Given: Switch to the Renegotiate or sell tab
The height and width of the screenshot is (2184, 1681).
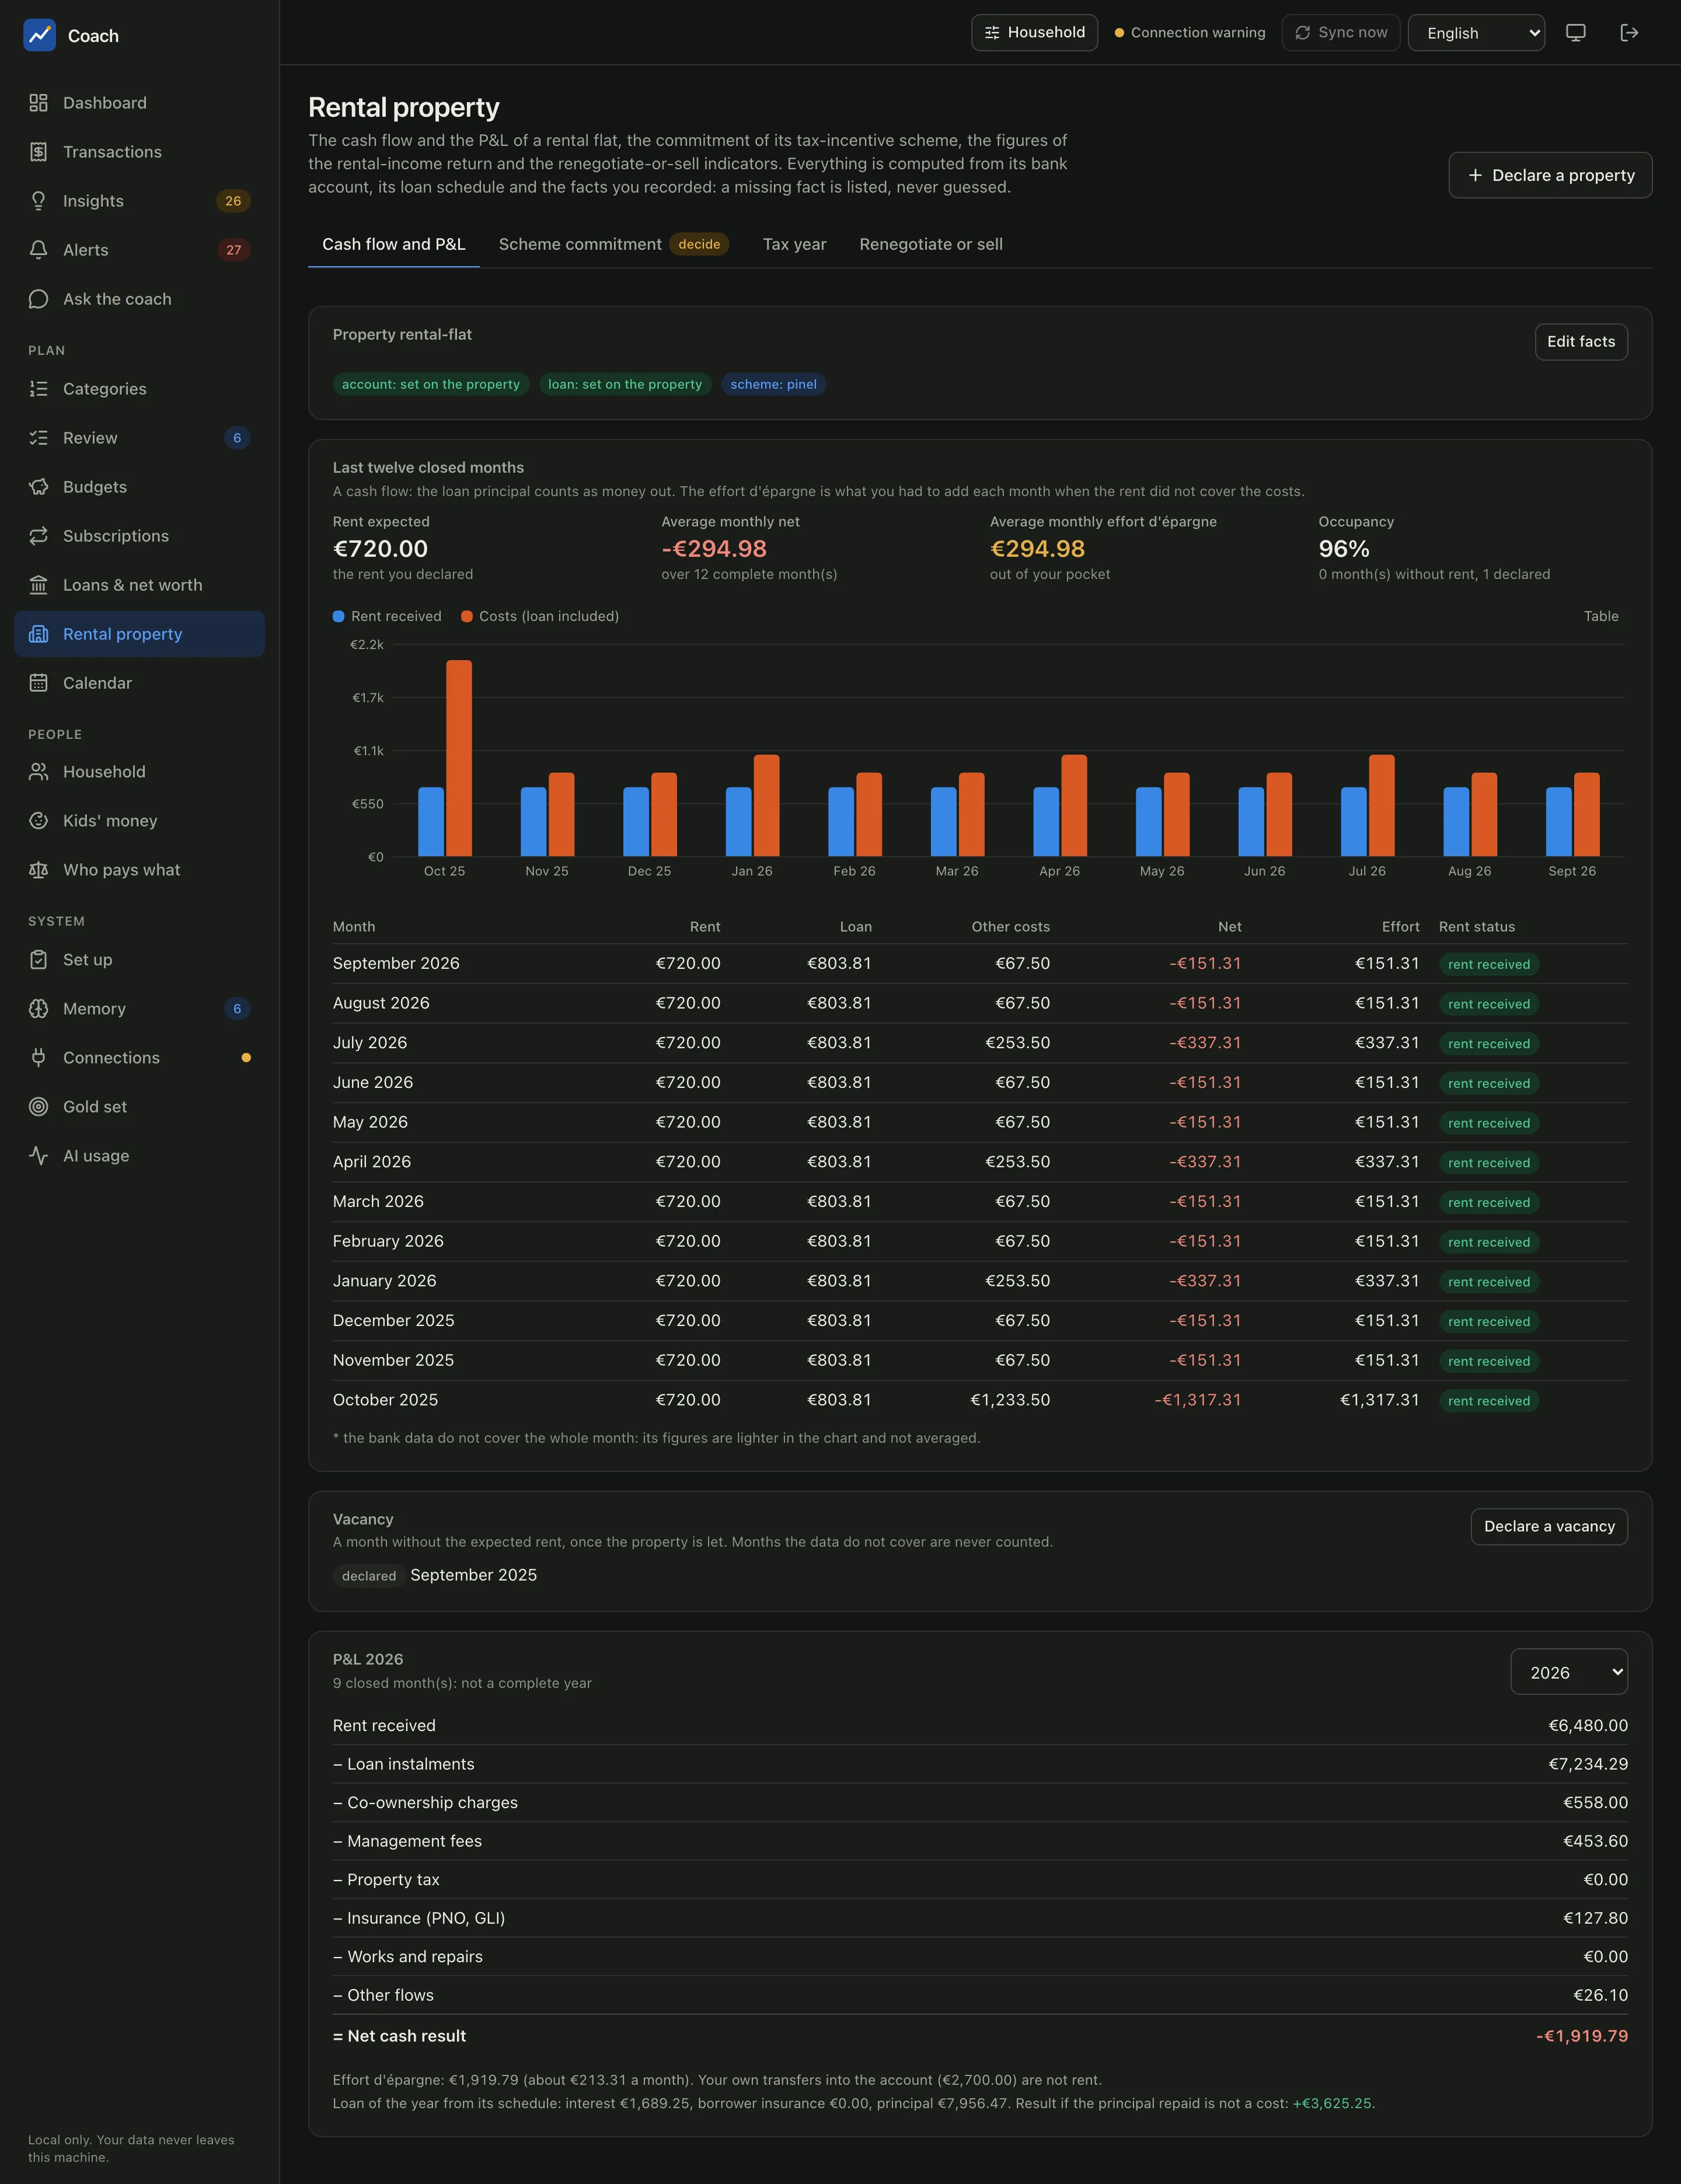Looking at the screenshot, I should pos(931,244).
